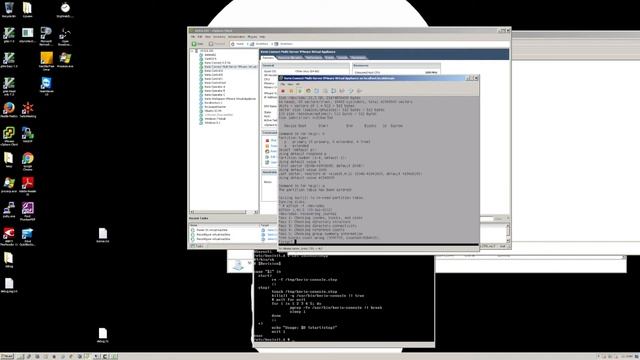The image size is (640, 360).
Task: Open Help menu in vSphere Client
Action: 262,37
